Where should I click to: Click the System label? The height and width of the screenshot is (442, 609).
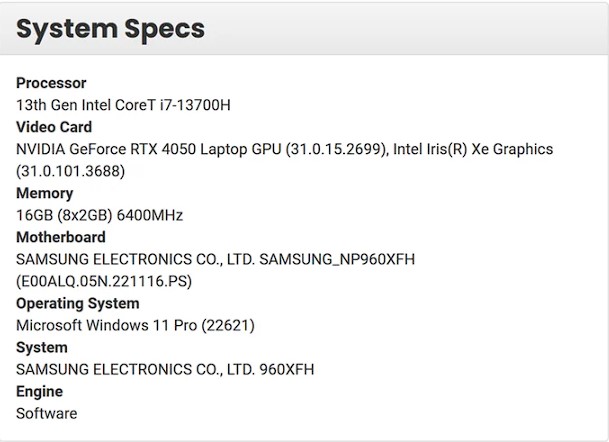pos(42,347)
